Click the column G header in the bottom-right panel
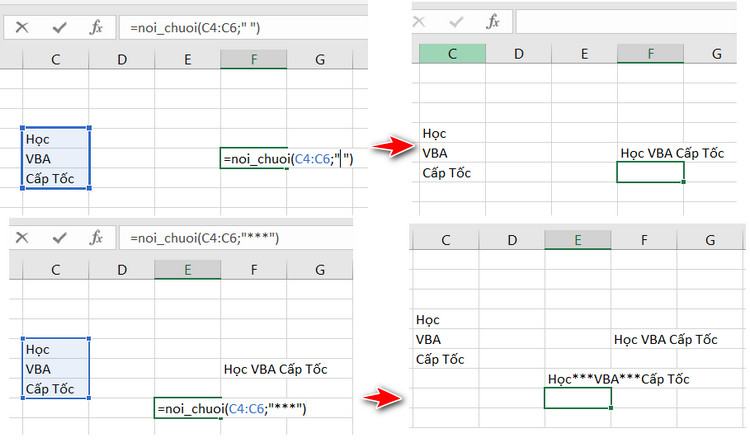This screenshot has width=750, height=443. (x=709, y=240)
